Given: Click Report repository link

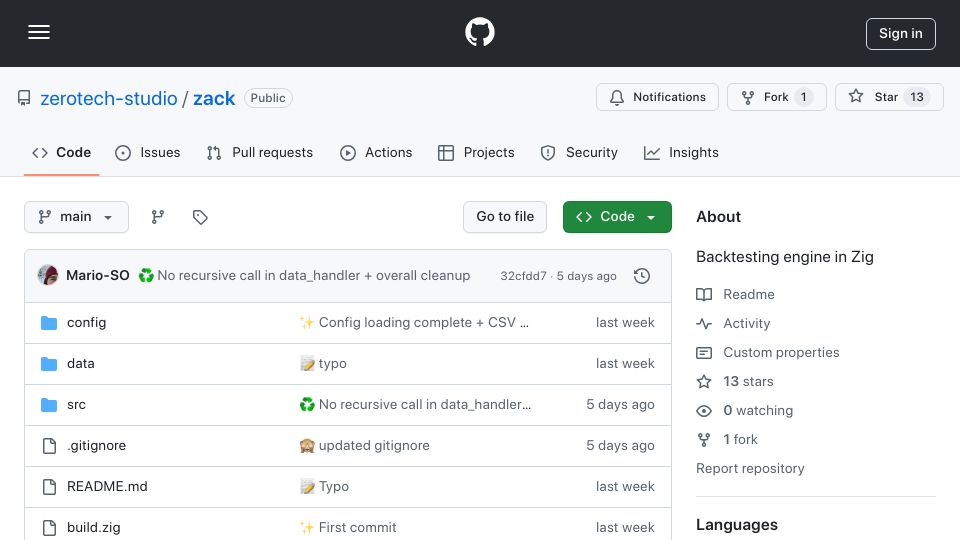Looking at the screenshot, I should (x=750, y=468).
